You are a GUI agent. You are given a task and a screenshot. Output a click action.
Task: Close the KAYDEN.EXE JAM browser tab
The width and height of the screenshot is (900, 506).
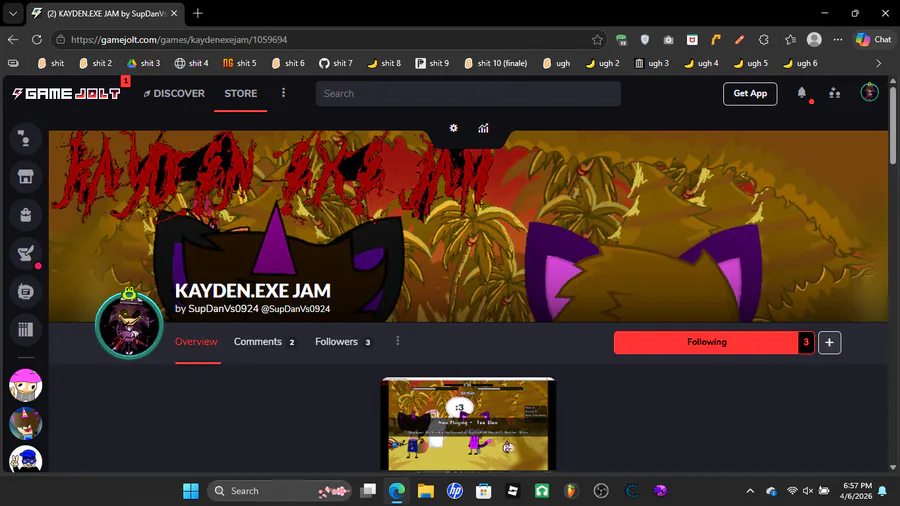[174, 13]
